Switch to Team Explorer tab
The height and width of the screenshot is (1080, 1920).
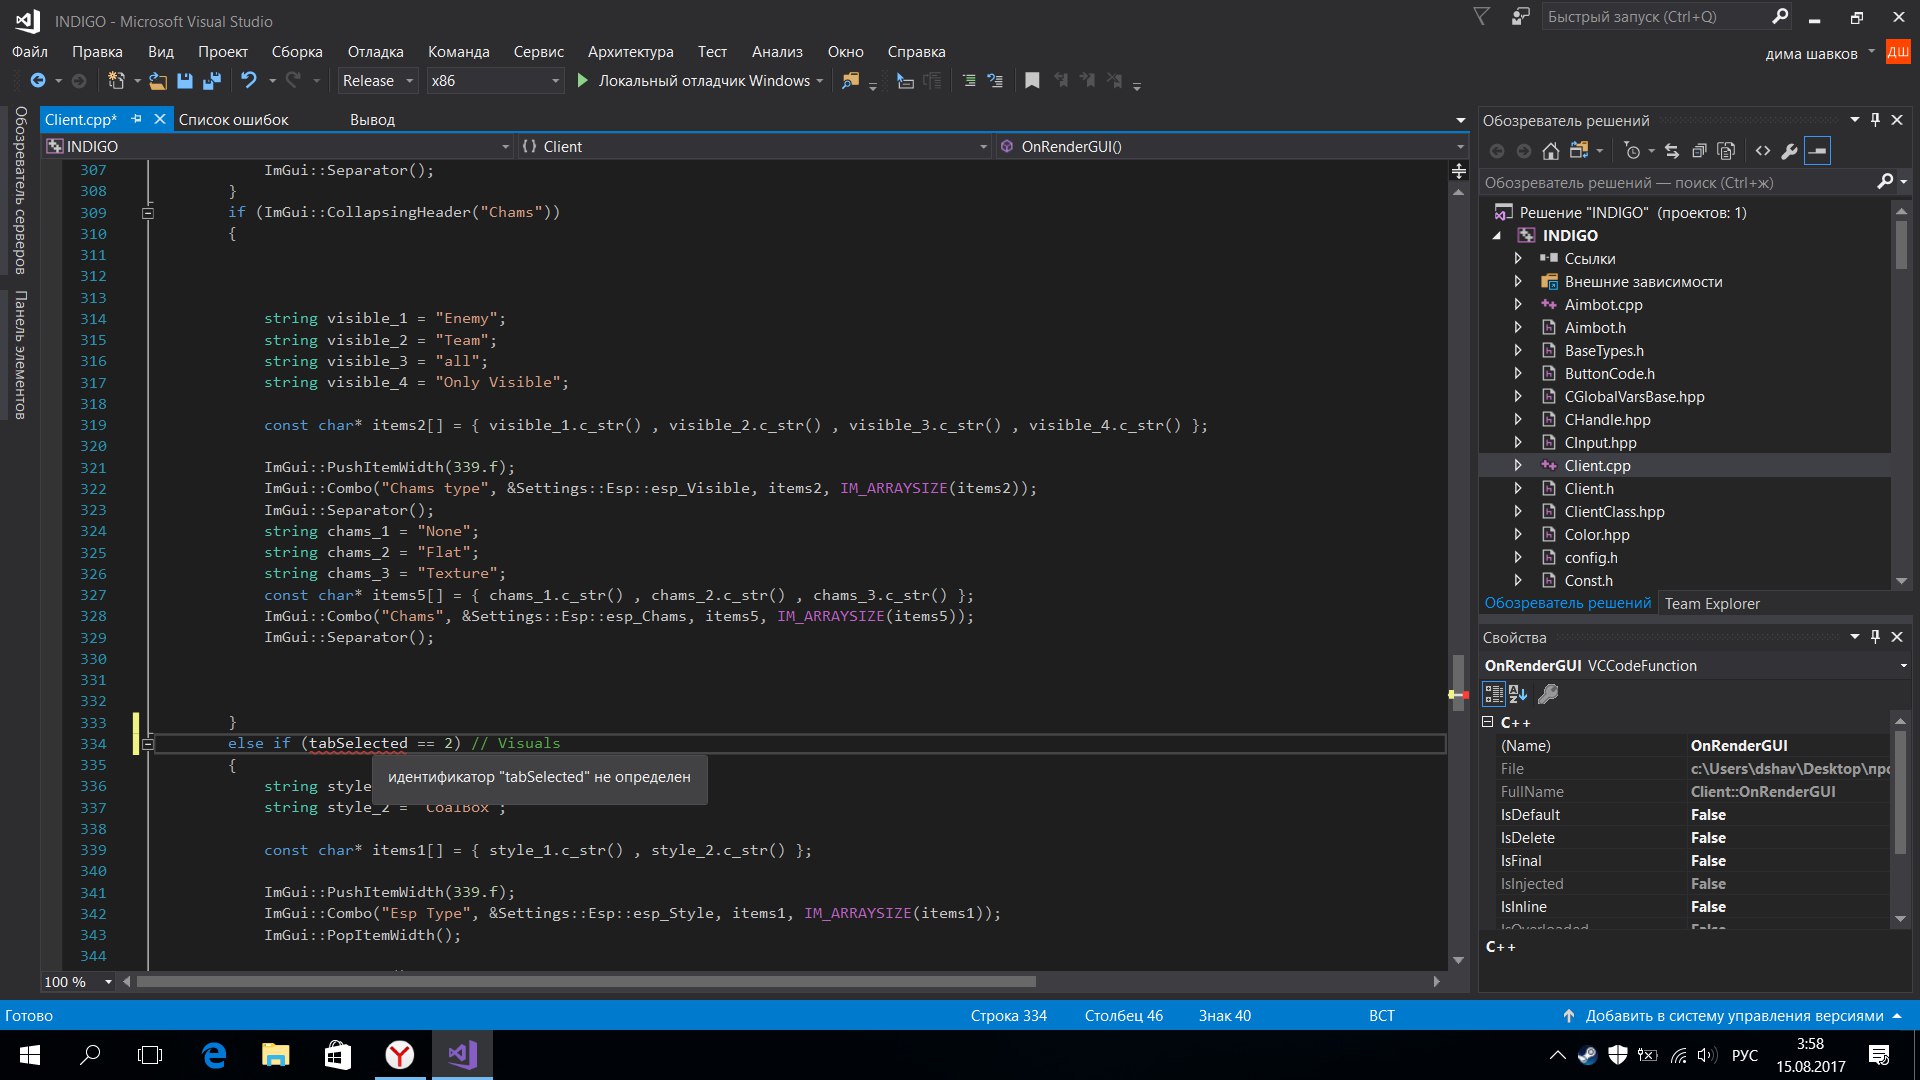1711,604
